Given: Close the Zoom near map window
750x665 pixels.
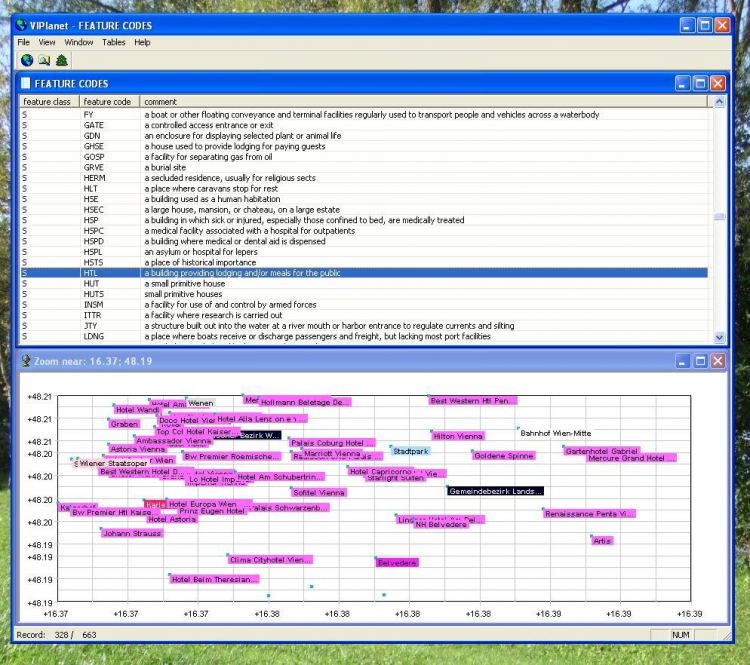Looking at the screenshot, I should point(717,361).
